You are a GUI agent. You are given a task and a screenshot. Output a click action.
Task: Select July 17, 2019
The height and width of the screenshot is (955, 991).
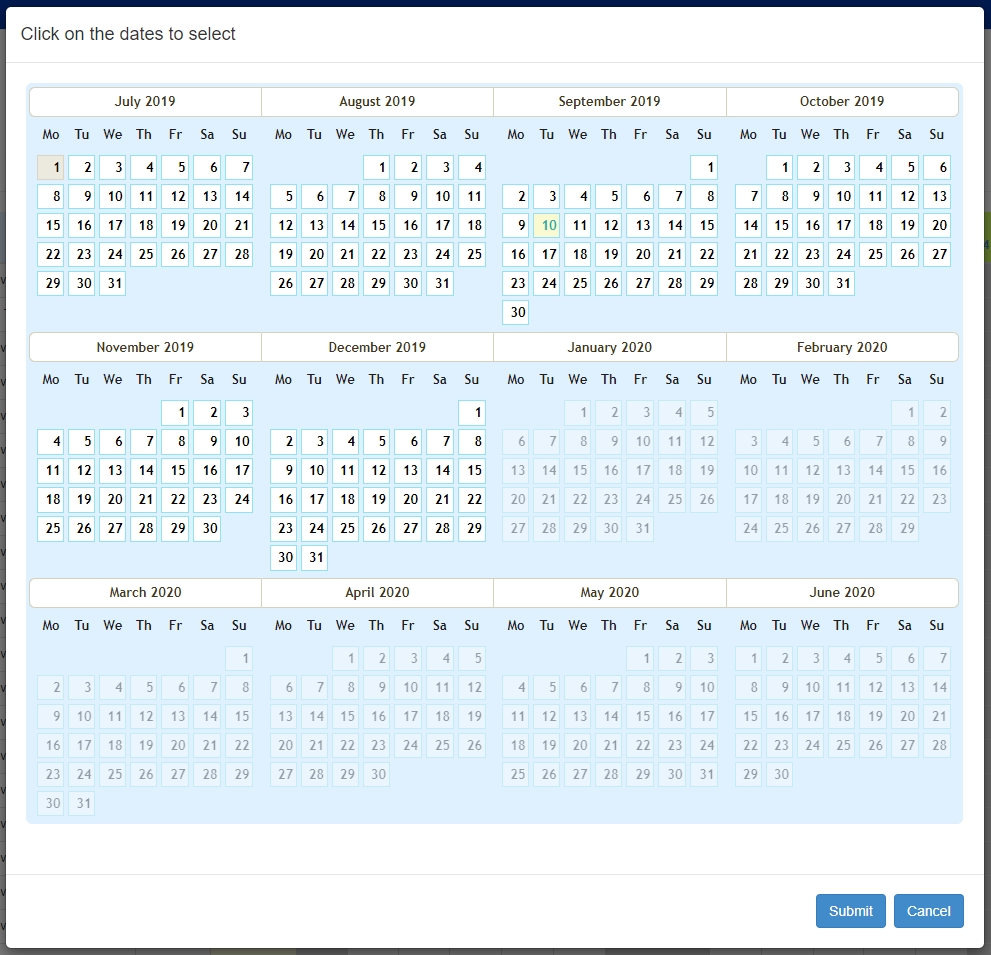[112, 225]
